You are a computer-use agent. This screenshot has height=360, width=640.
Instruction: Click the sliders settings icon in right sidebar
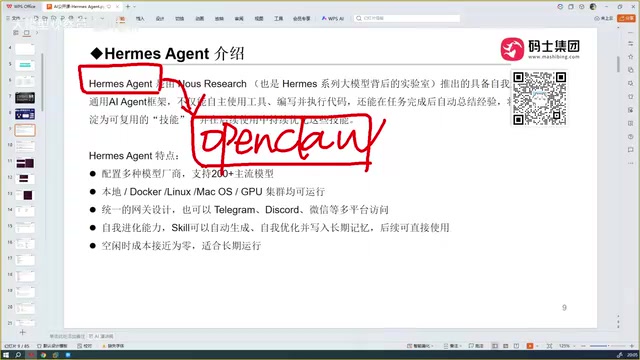631,43
